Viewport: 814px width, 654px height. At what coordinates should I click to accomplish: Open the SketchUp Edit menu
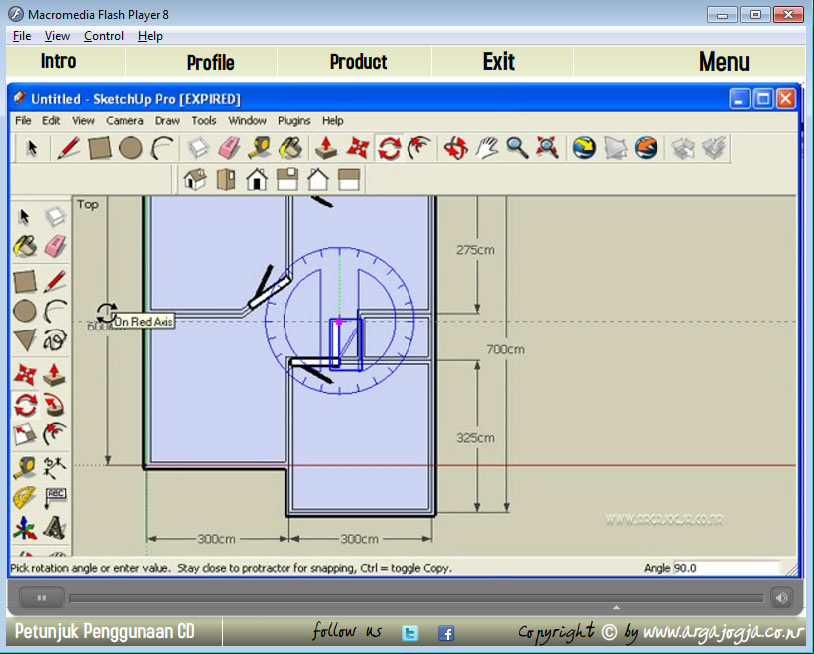tap(51, 121)
